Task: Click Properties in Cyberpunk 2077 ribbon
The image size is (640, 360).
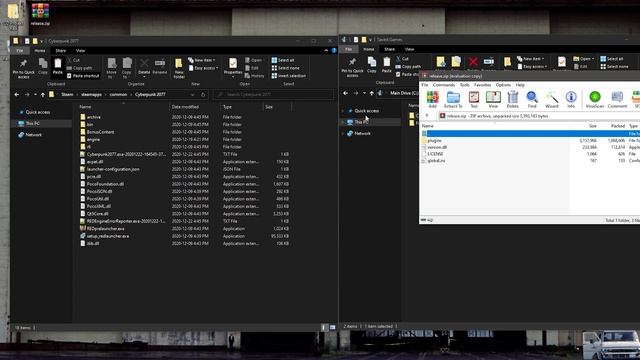Action: (233, 67)
